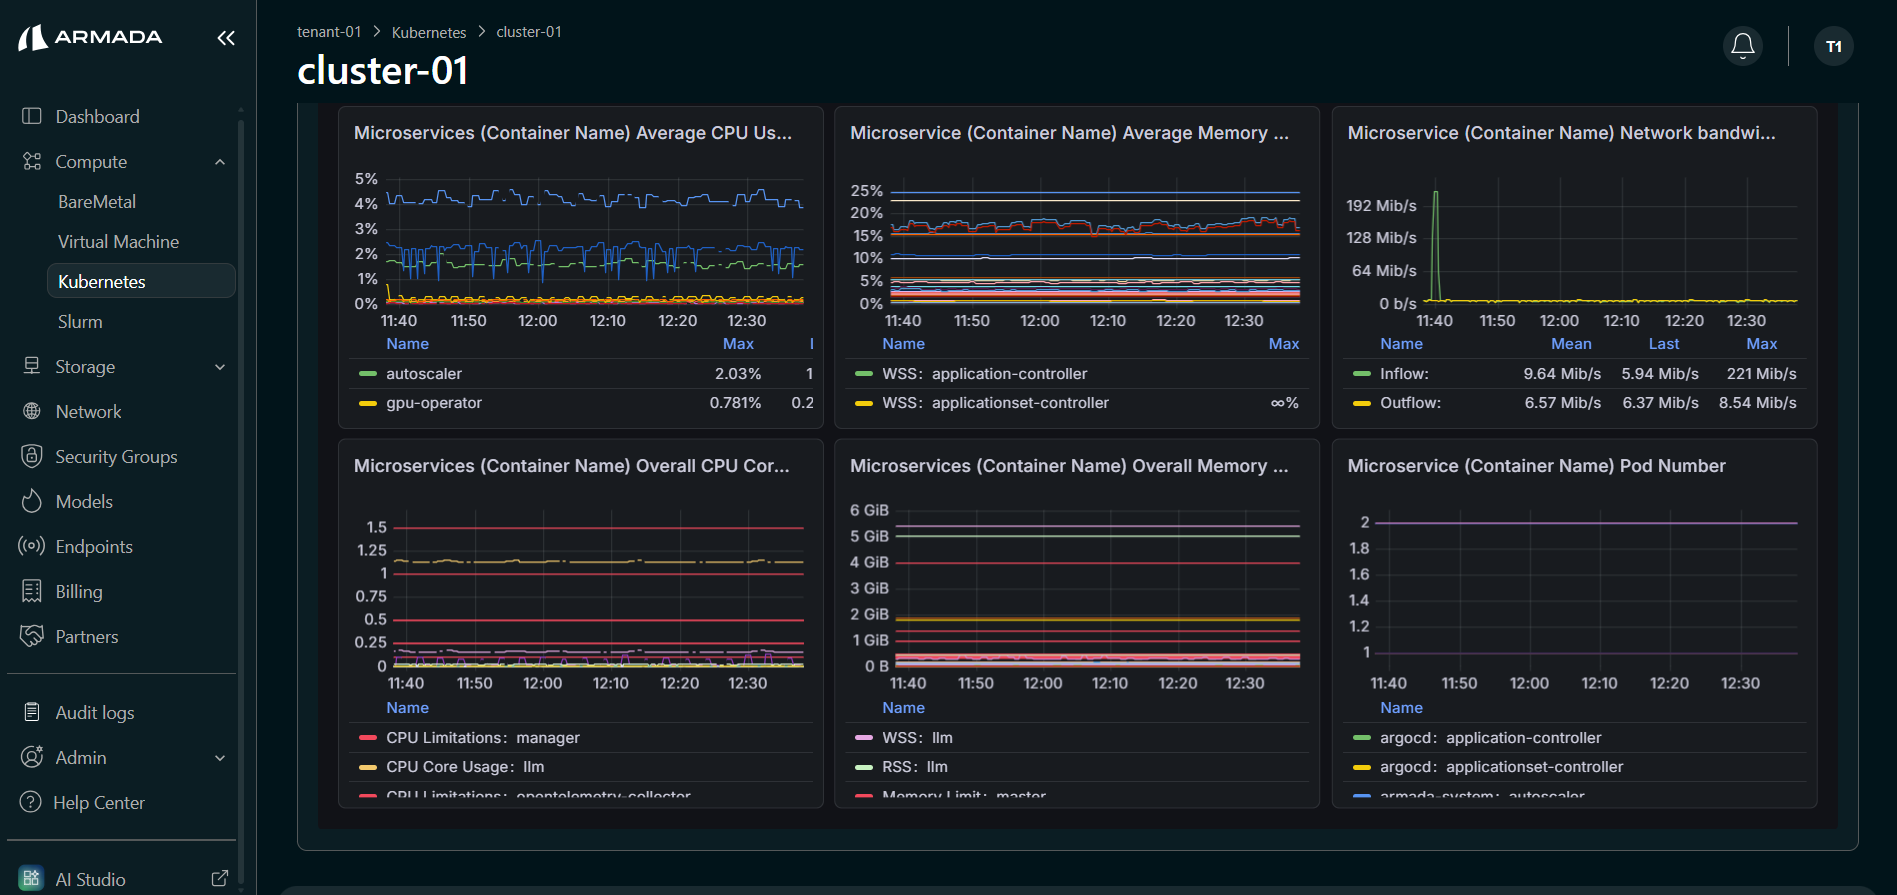Viewport: 1897px width, 895px height.
Task: Open the Partners page
Action: click(87, 636)
